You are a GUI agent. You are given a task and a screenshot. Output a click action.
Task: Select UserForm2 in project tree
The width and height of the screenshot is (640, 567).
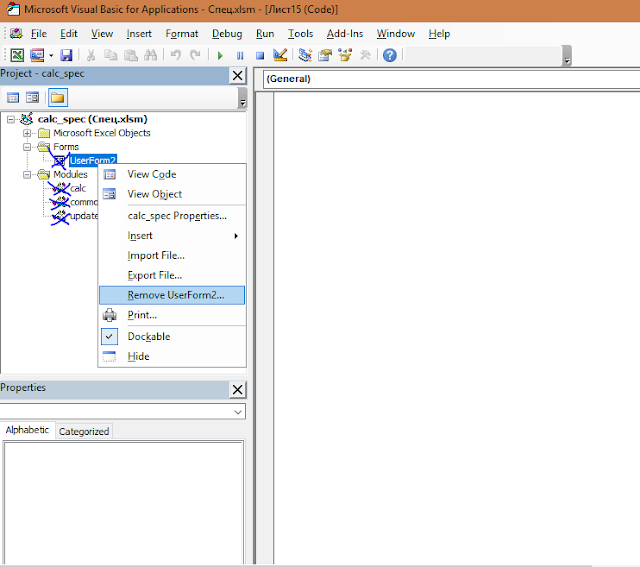(93, 160)
